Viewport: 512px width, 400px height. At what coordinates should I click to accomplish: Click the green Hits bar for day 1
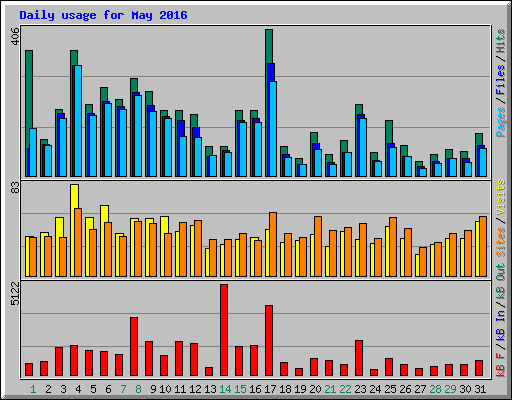tap(29, 90)
